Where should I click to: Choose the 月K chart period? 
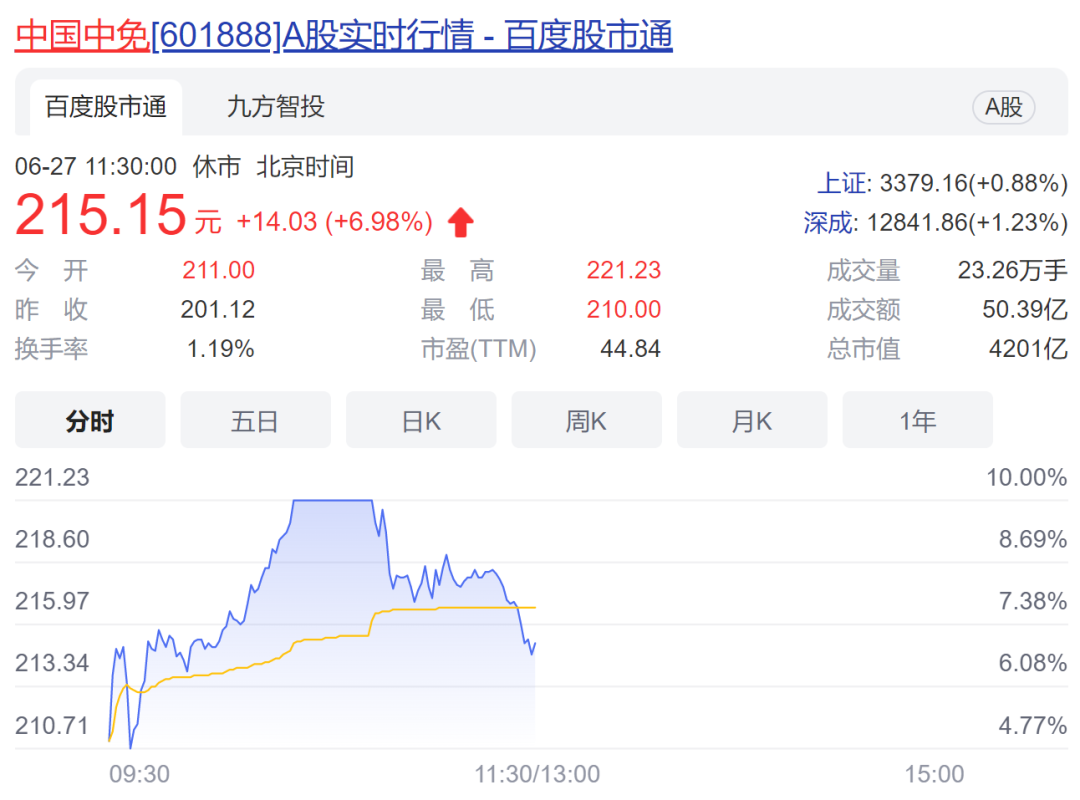(752, 421)
